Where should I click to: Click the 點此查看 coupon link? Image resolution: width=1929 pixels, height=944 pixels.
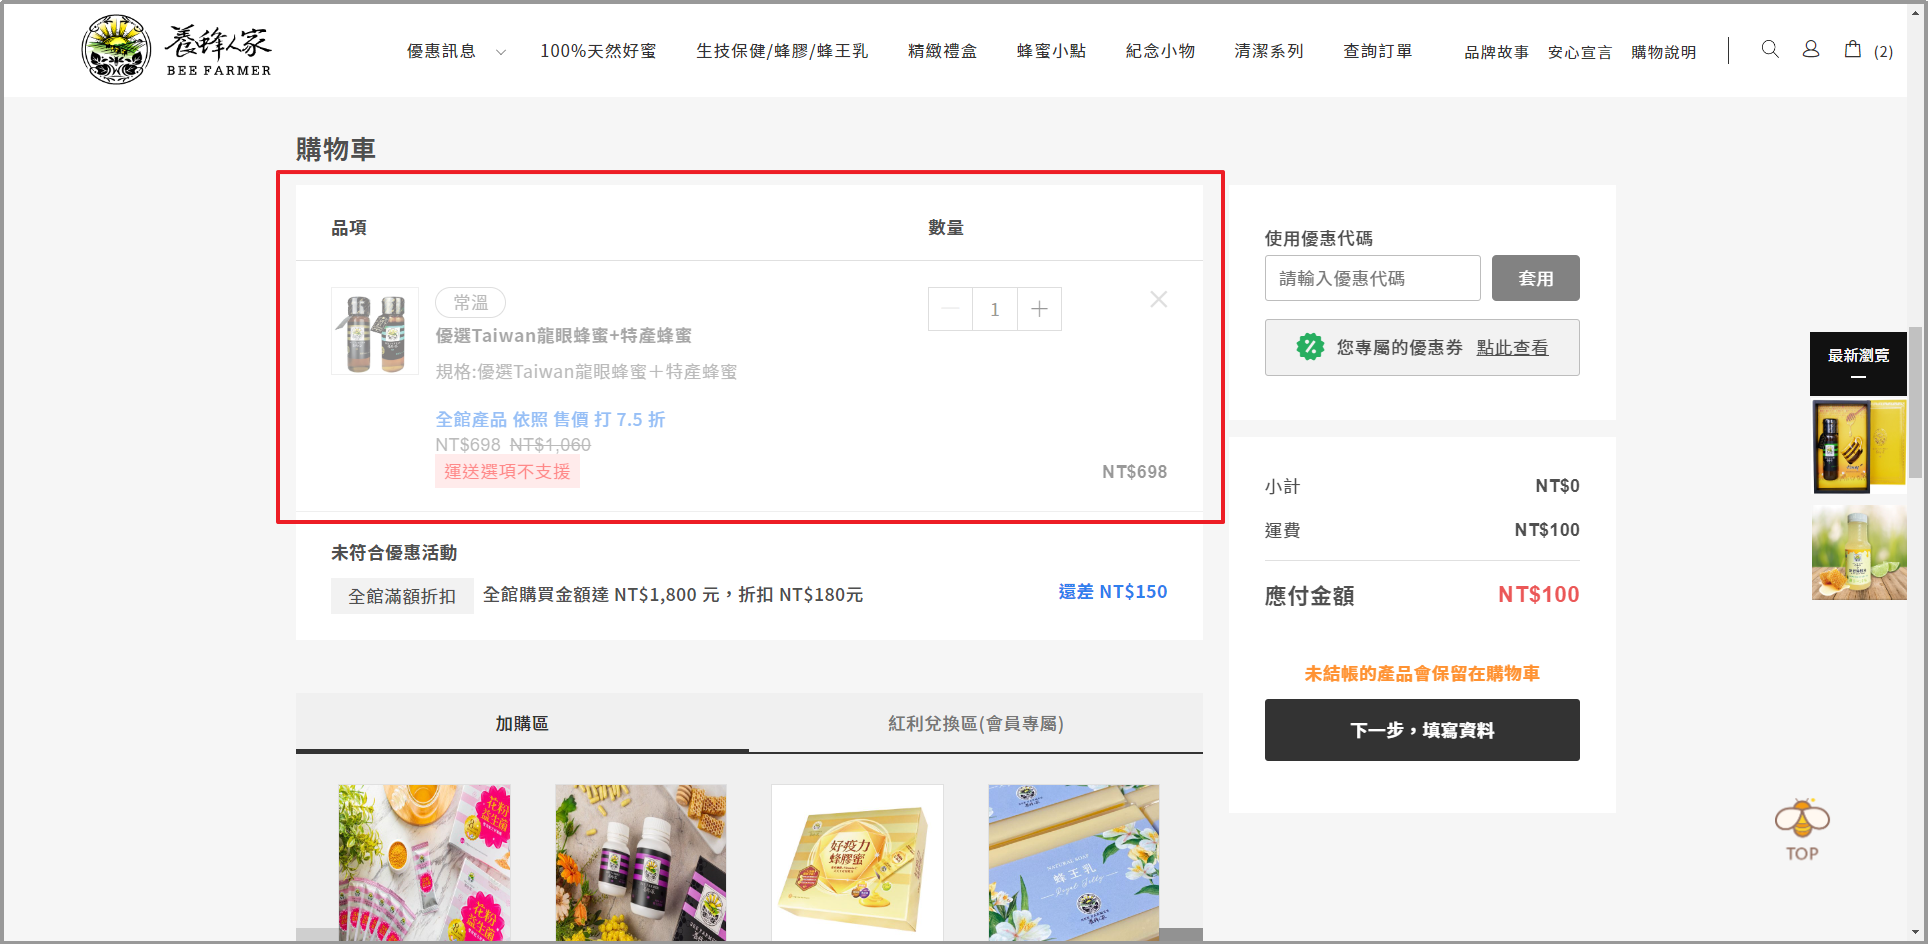1511,348
